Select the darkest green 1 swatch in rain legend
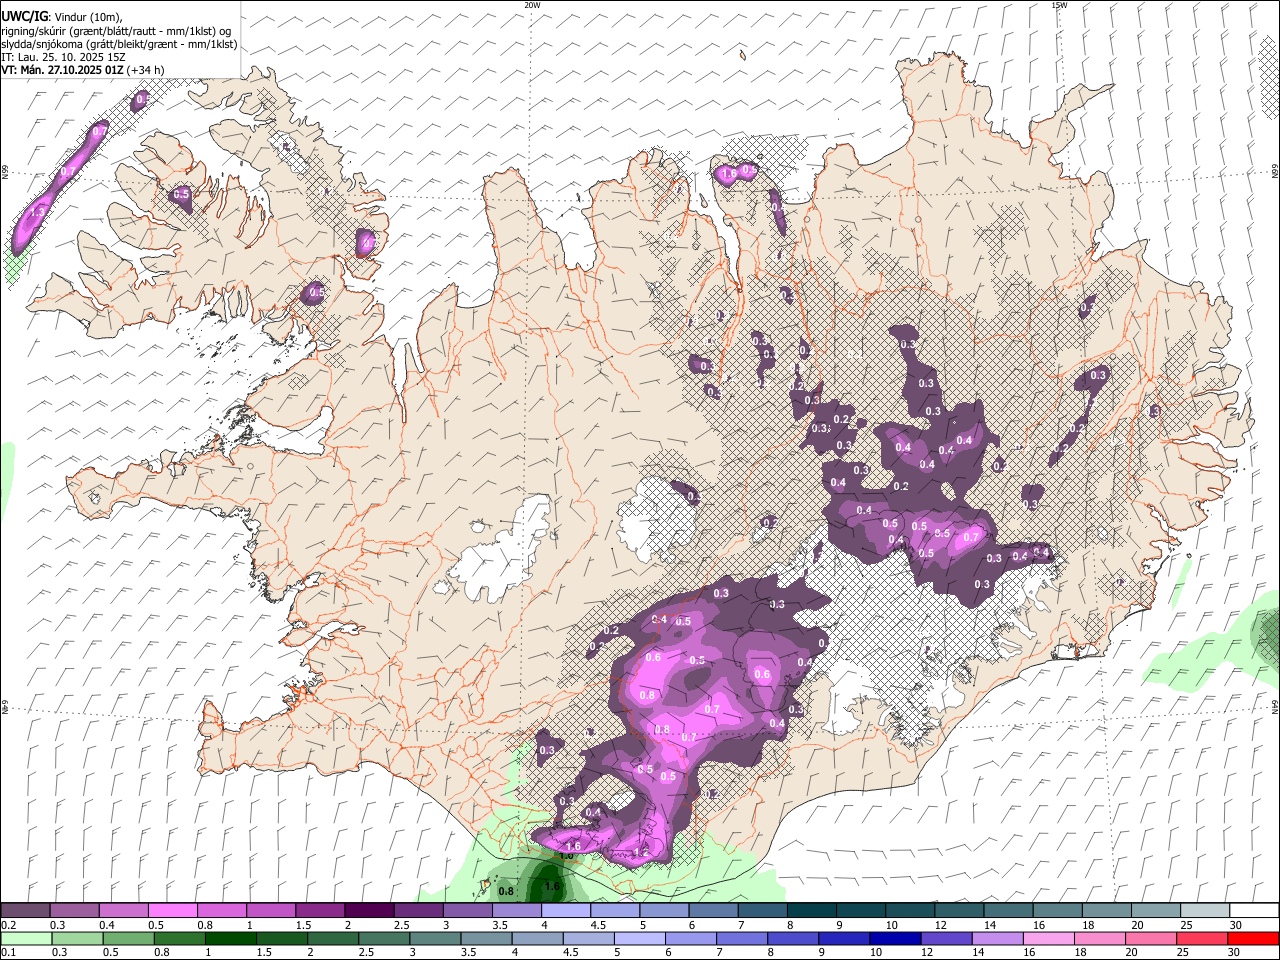Viewport: 1280px width, 960px height. [x=230, y=938]
